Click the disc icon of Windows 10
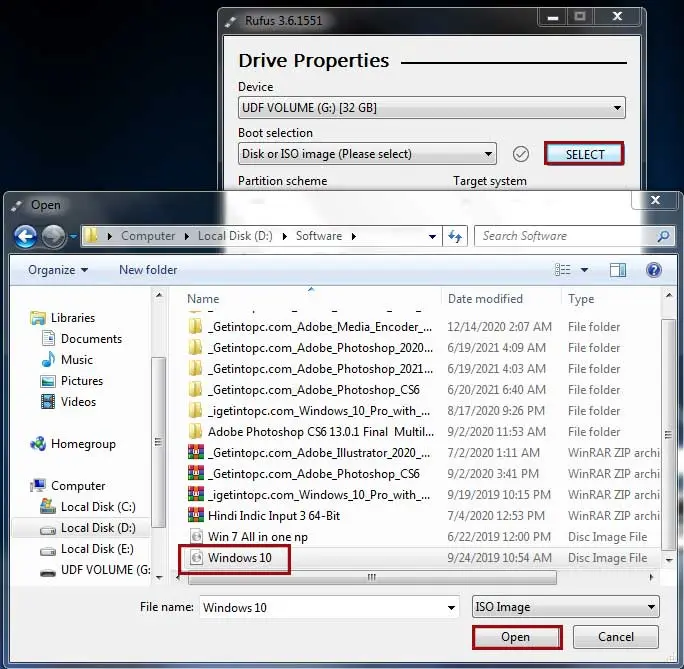 (197, 557)
